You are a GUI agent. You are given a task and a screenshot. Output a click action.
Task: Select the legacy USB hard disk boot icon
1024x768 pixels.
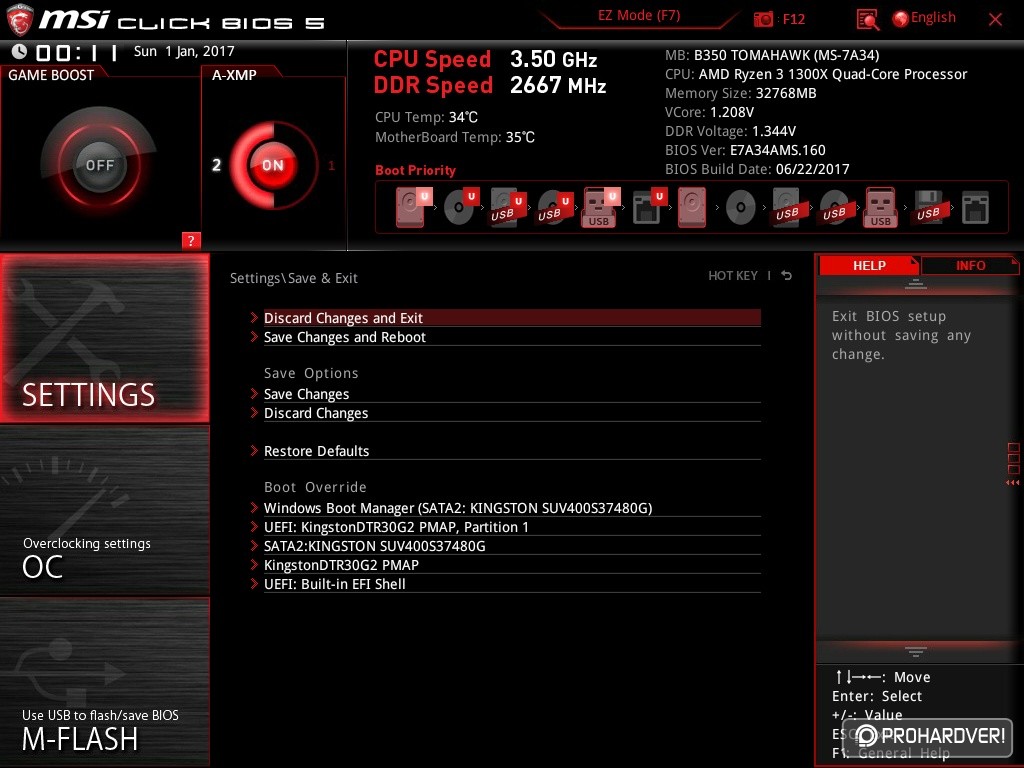click(788, 208)
